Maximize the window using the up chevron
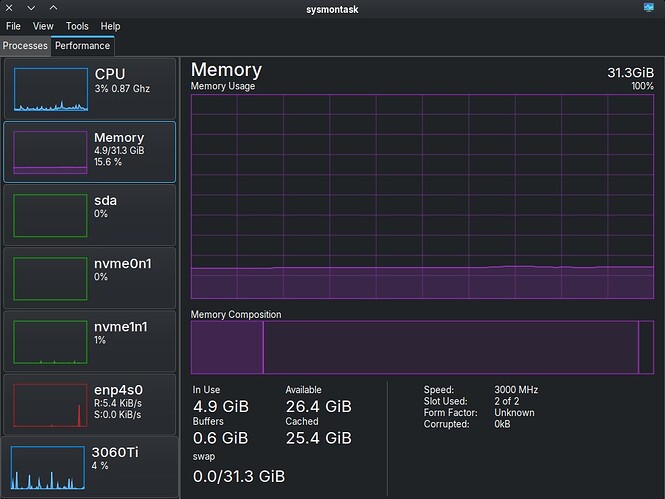 [53, 9]
